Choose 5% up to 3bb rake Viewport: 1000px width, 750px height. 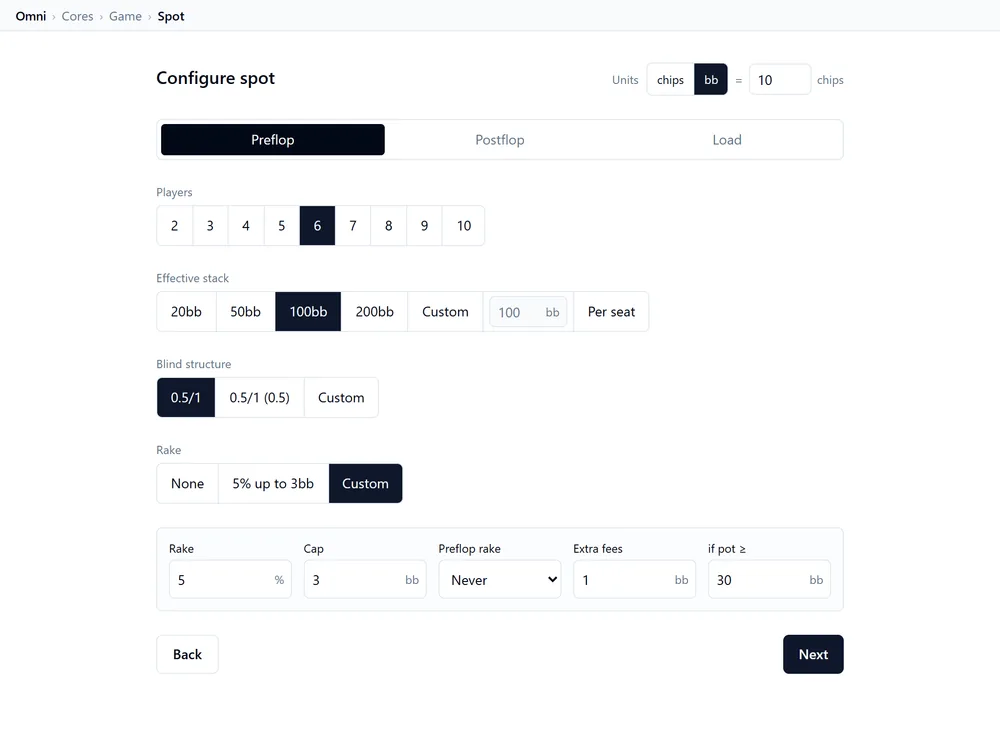point(273,483)
